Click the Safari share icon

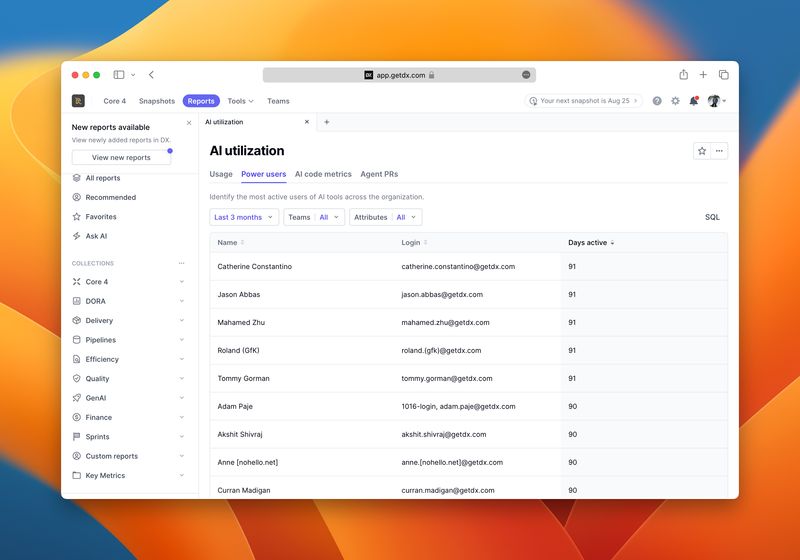click(x=683, y=75)
